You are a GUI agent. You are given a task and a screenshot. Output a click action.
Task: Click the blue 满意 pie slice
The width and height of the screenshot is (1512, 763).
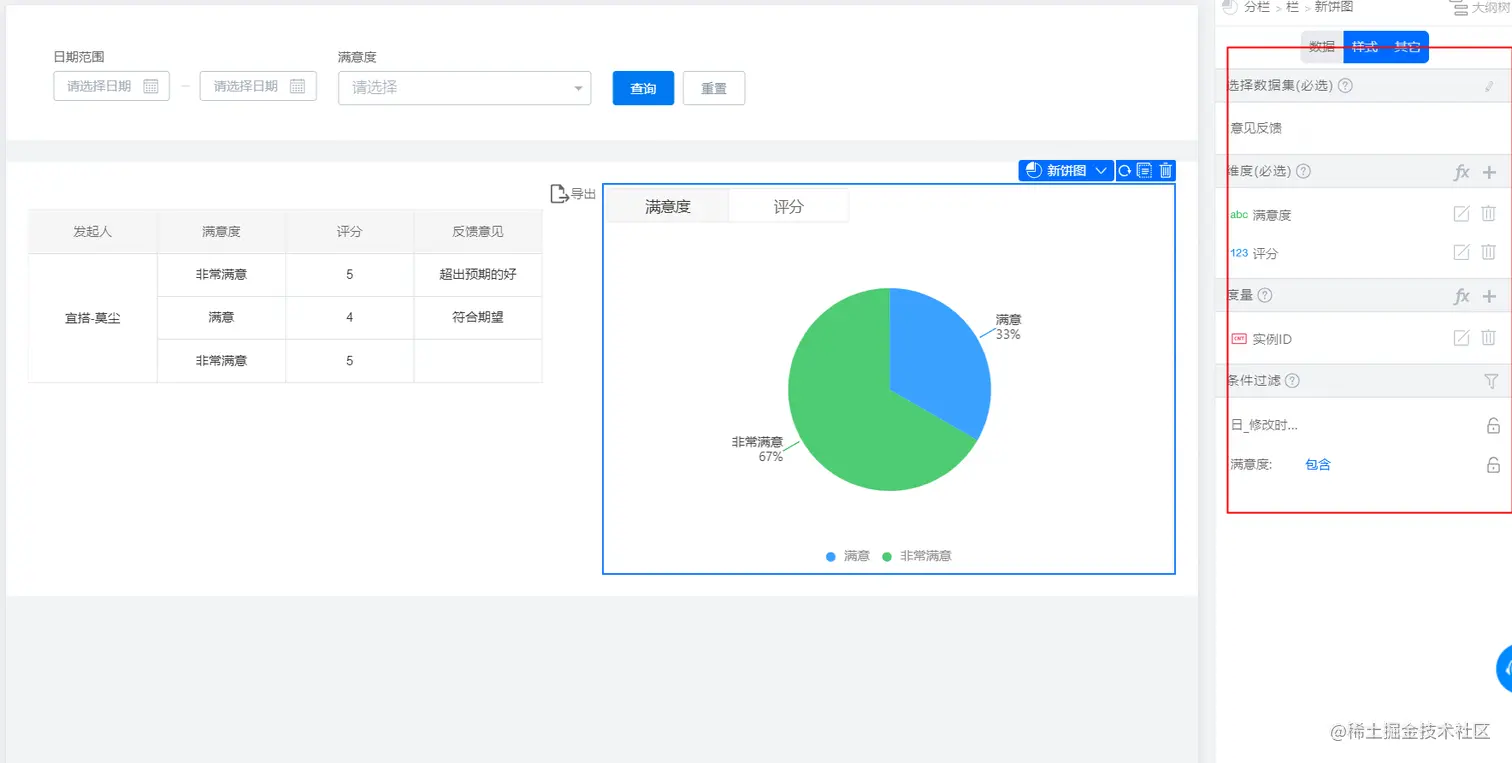point(935,360)
